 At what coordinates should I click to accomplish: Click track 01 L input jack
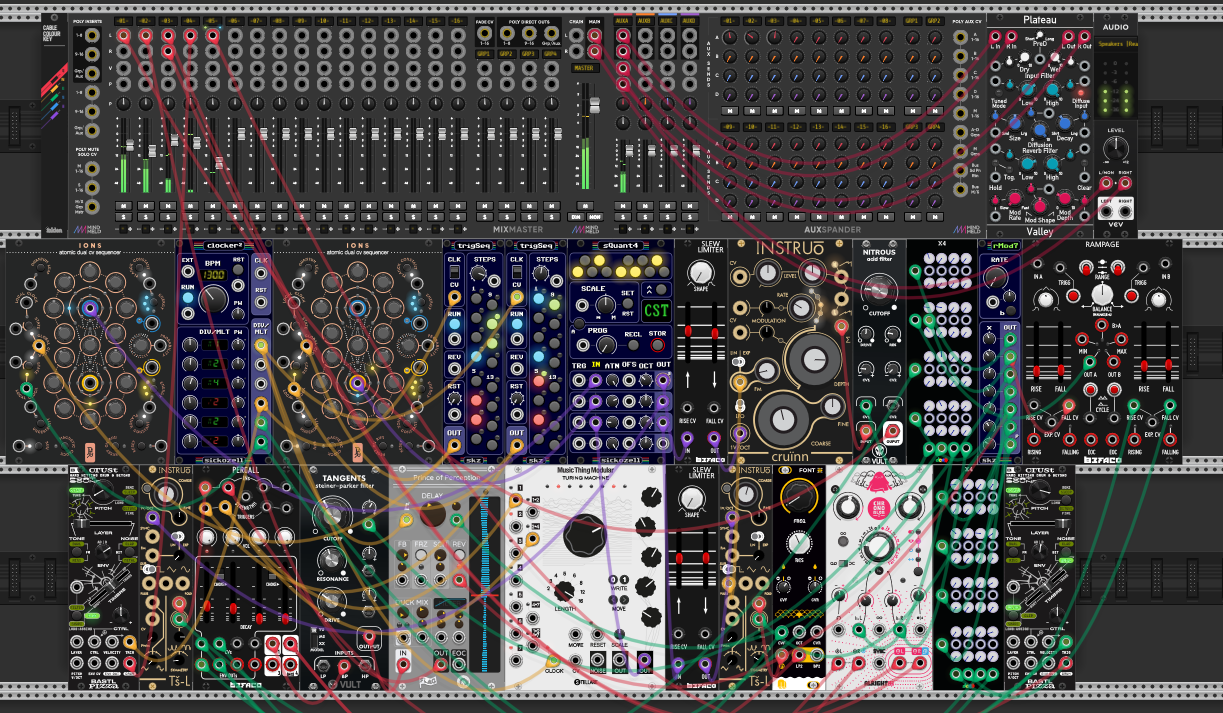[x=122, y=35]
